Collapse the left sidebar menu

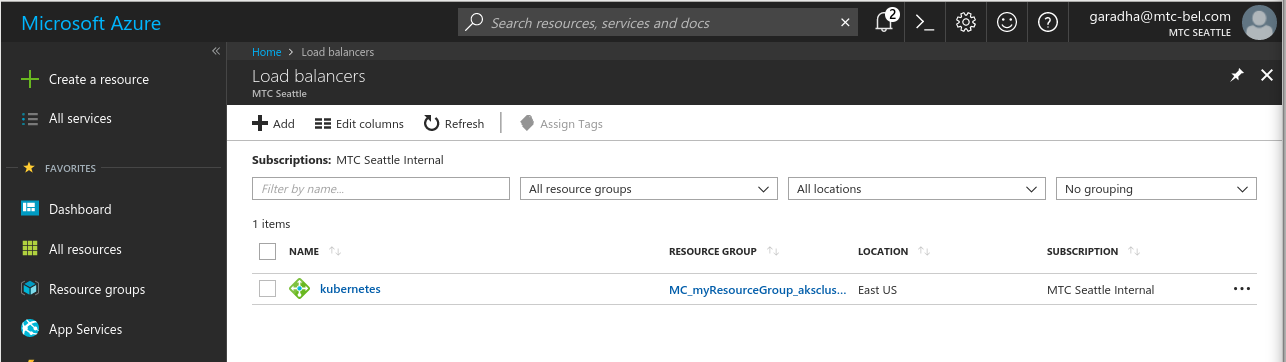(x=216, y=51)
